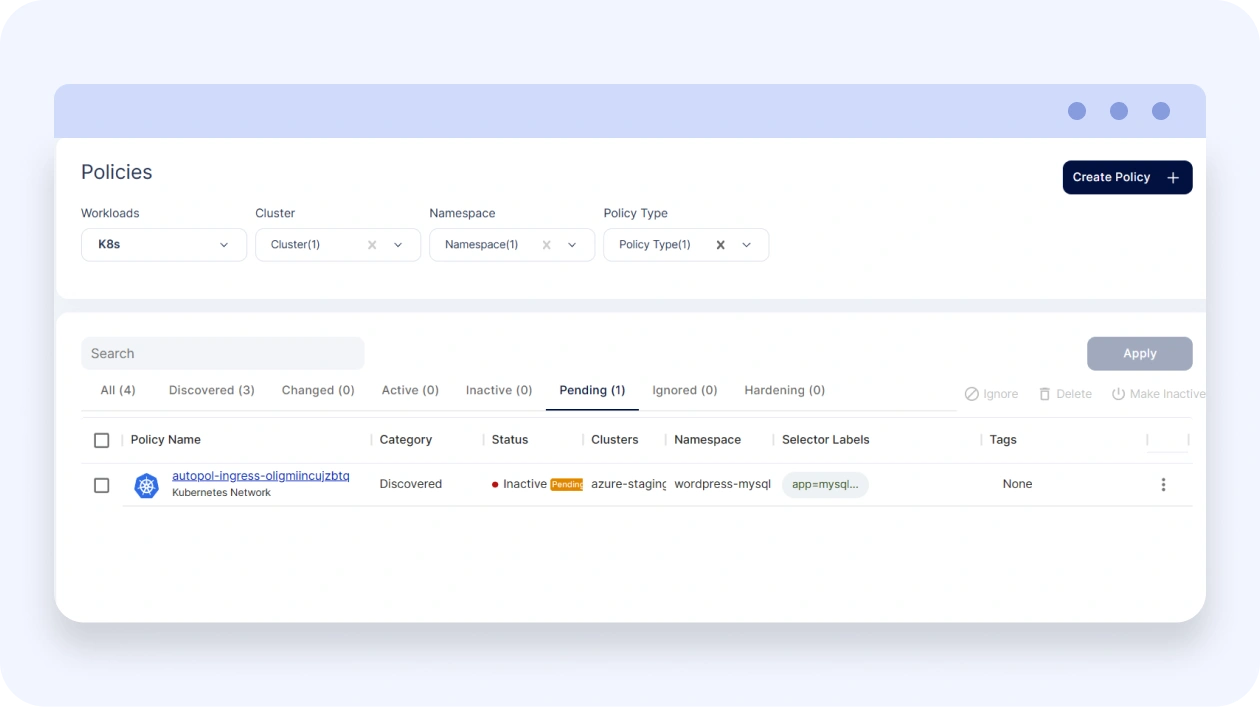The height and width of the screenshot is (707, 1260).
Task: Clear the Policy Type filter with X
Action: point(720,245)
